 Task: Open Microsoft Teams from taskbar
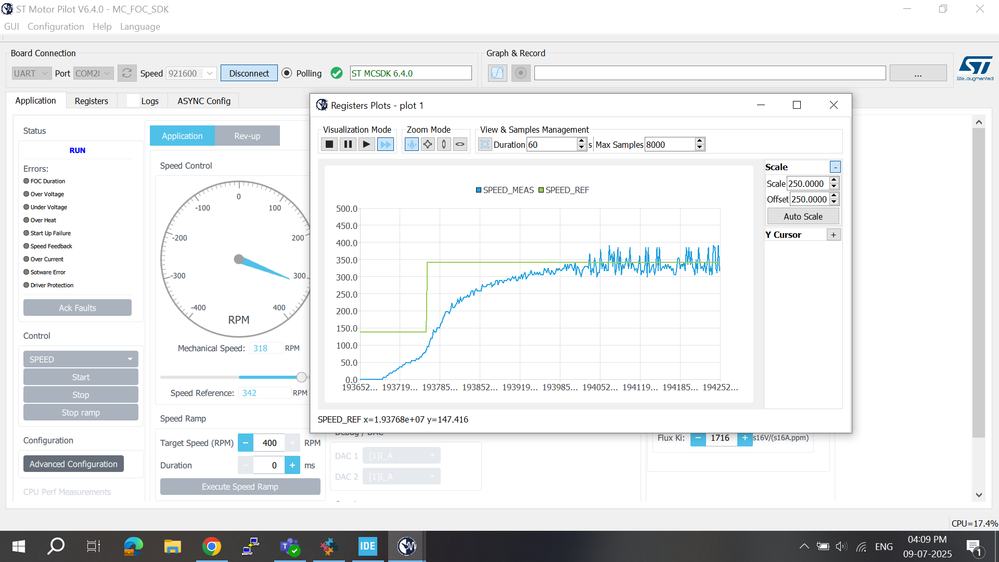point(290,547)
